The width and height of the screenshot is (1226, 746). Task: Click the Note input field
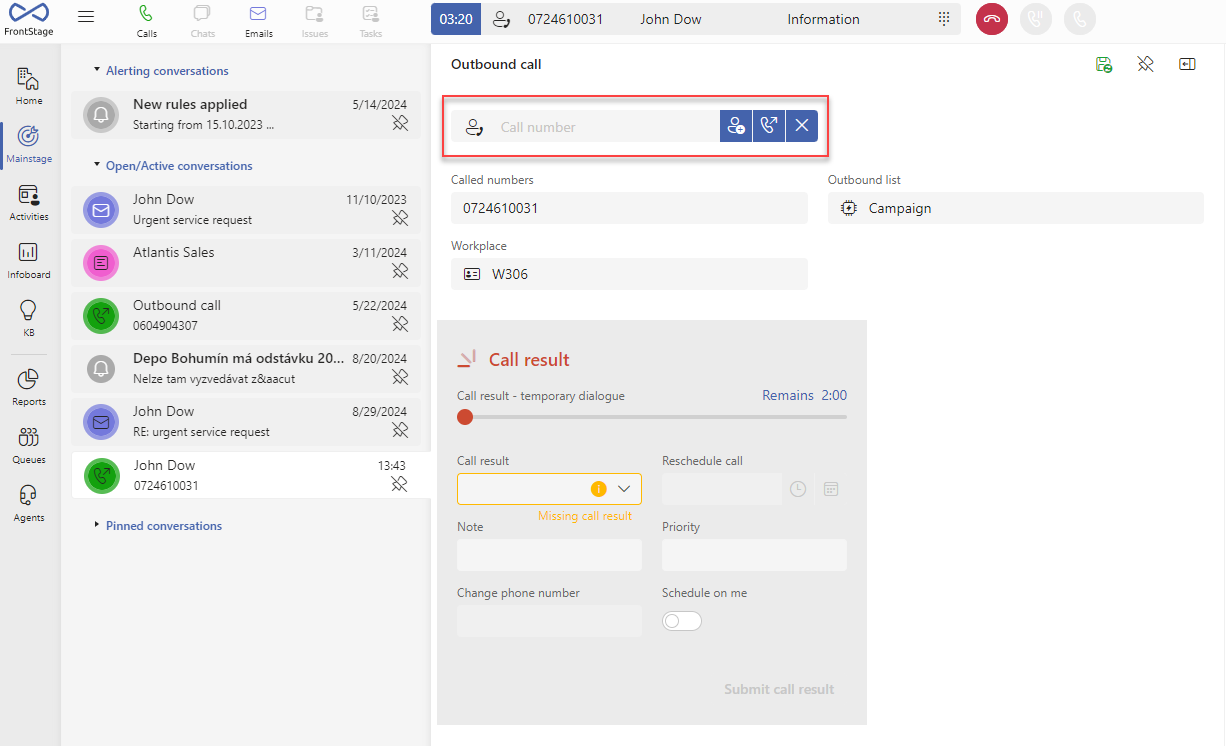coord(549,555)
